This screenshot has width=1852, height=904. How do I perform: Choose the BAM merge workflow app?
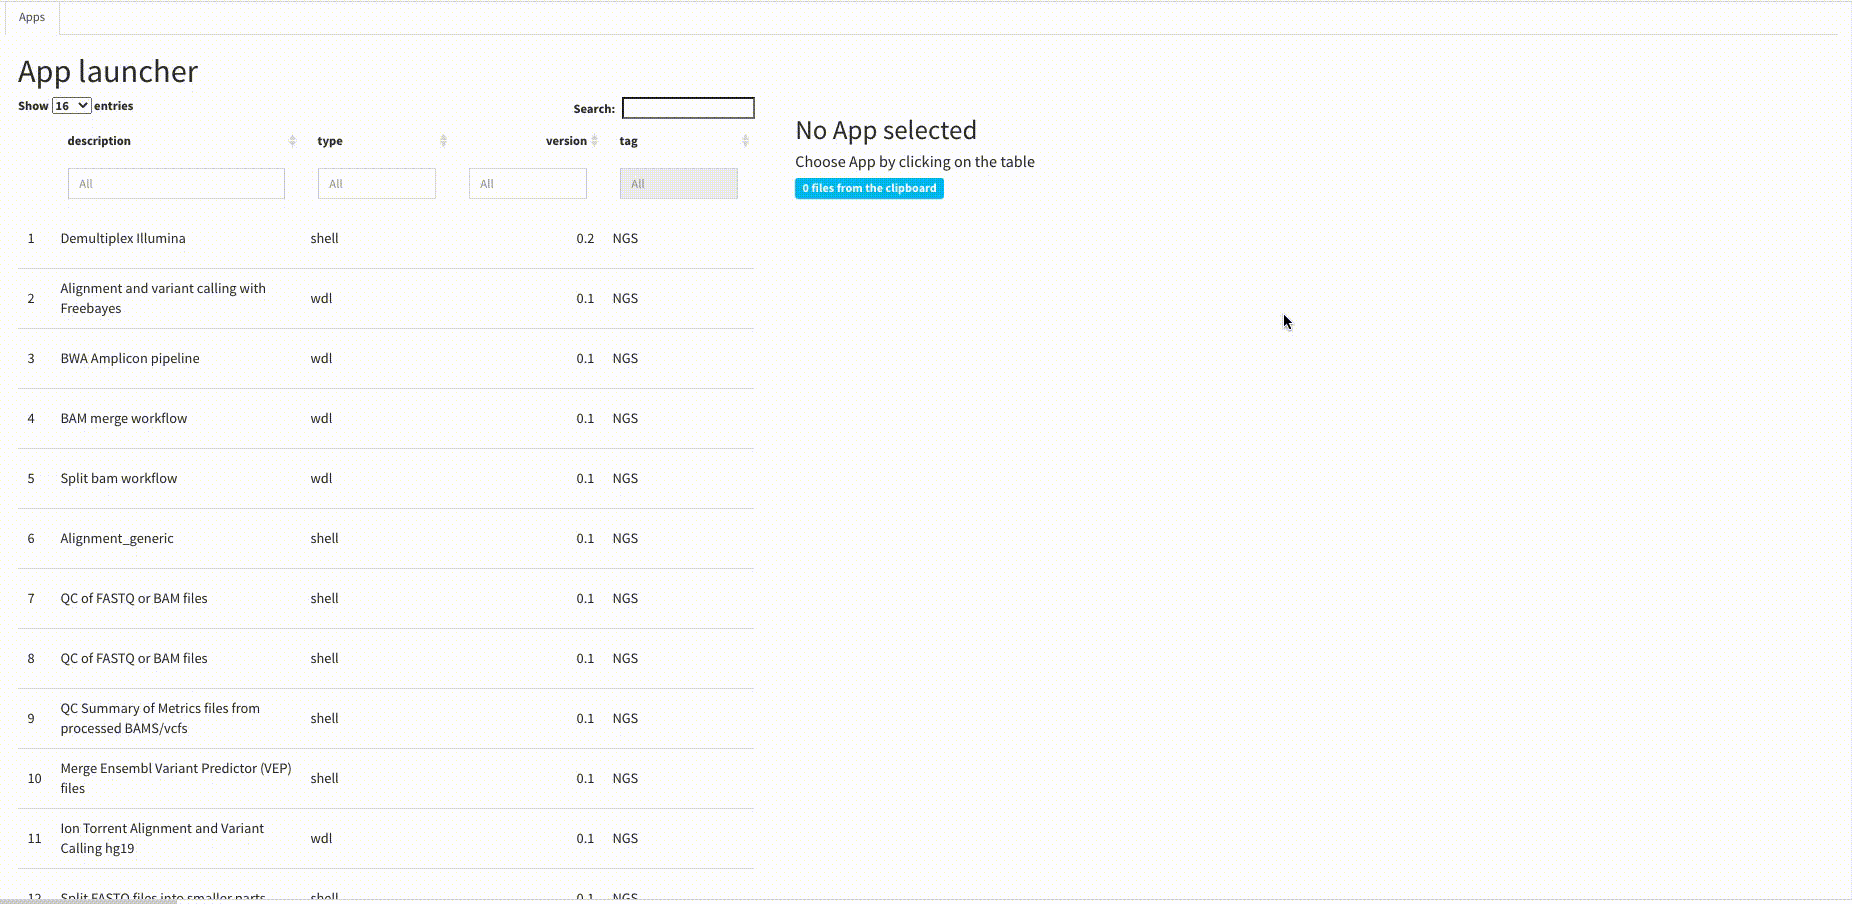[124, 419]
